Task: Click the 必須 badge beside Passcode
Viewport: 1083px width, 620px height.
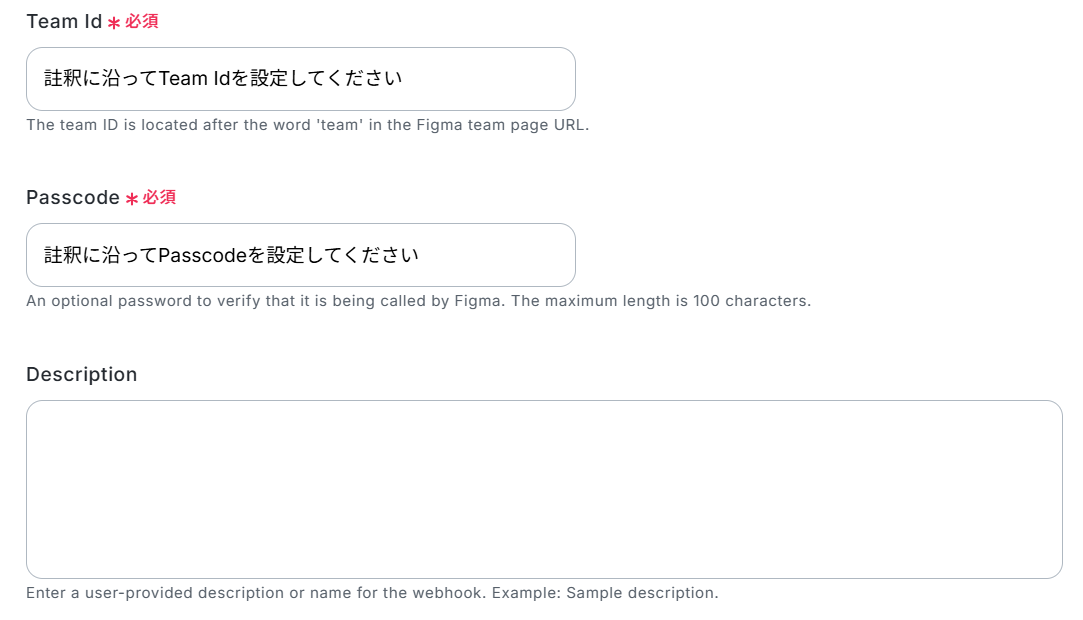Action: 160,197
